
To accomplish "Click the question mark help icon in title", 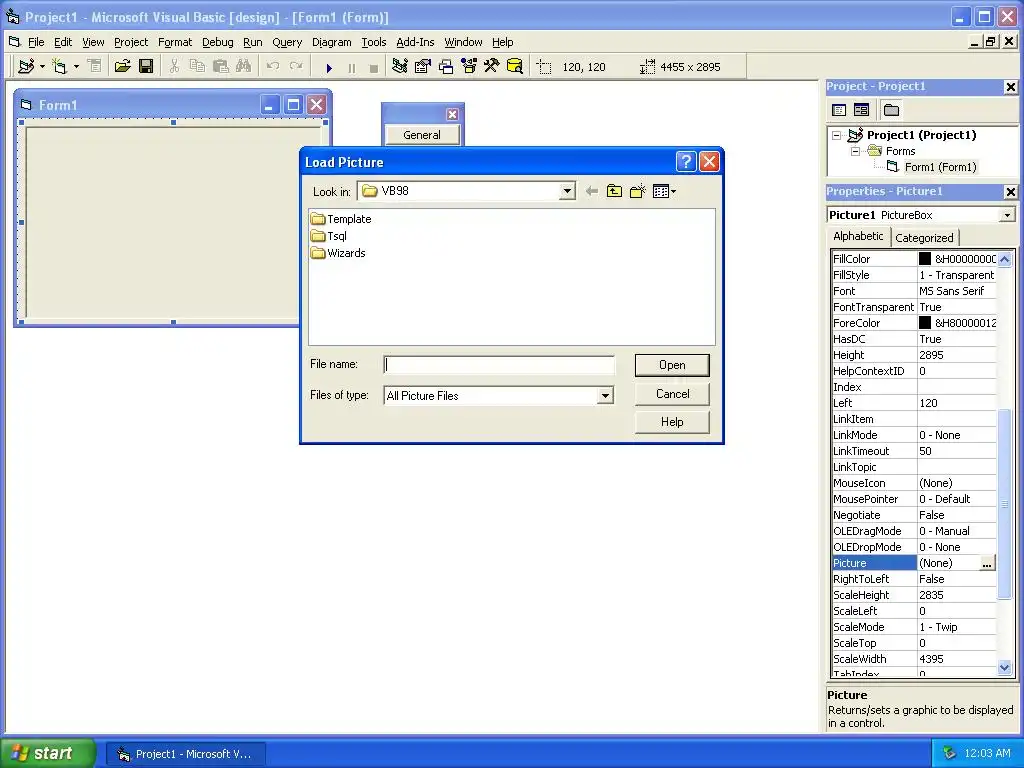I will tap(686, 161).
